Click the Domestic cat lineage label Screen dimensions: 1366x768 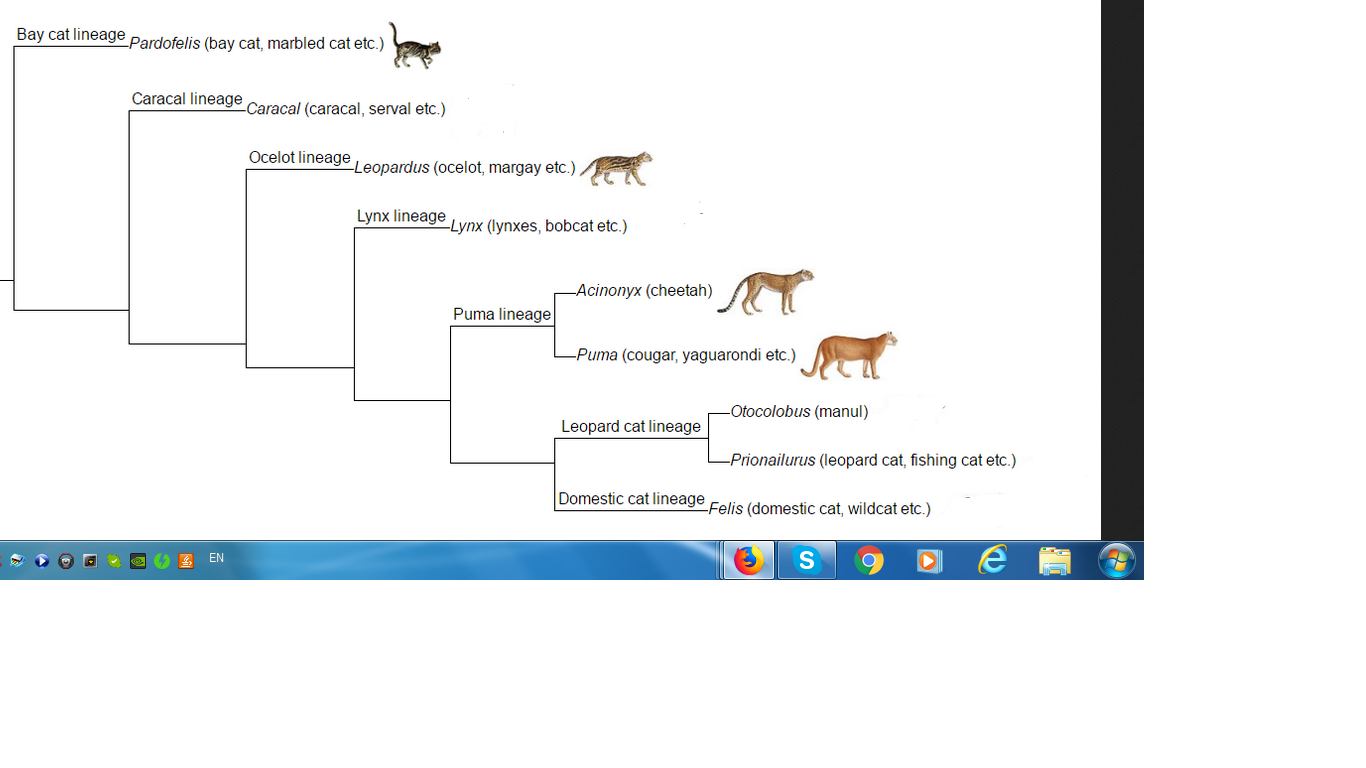click(x=631, y=498)
